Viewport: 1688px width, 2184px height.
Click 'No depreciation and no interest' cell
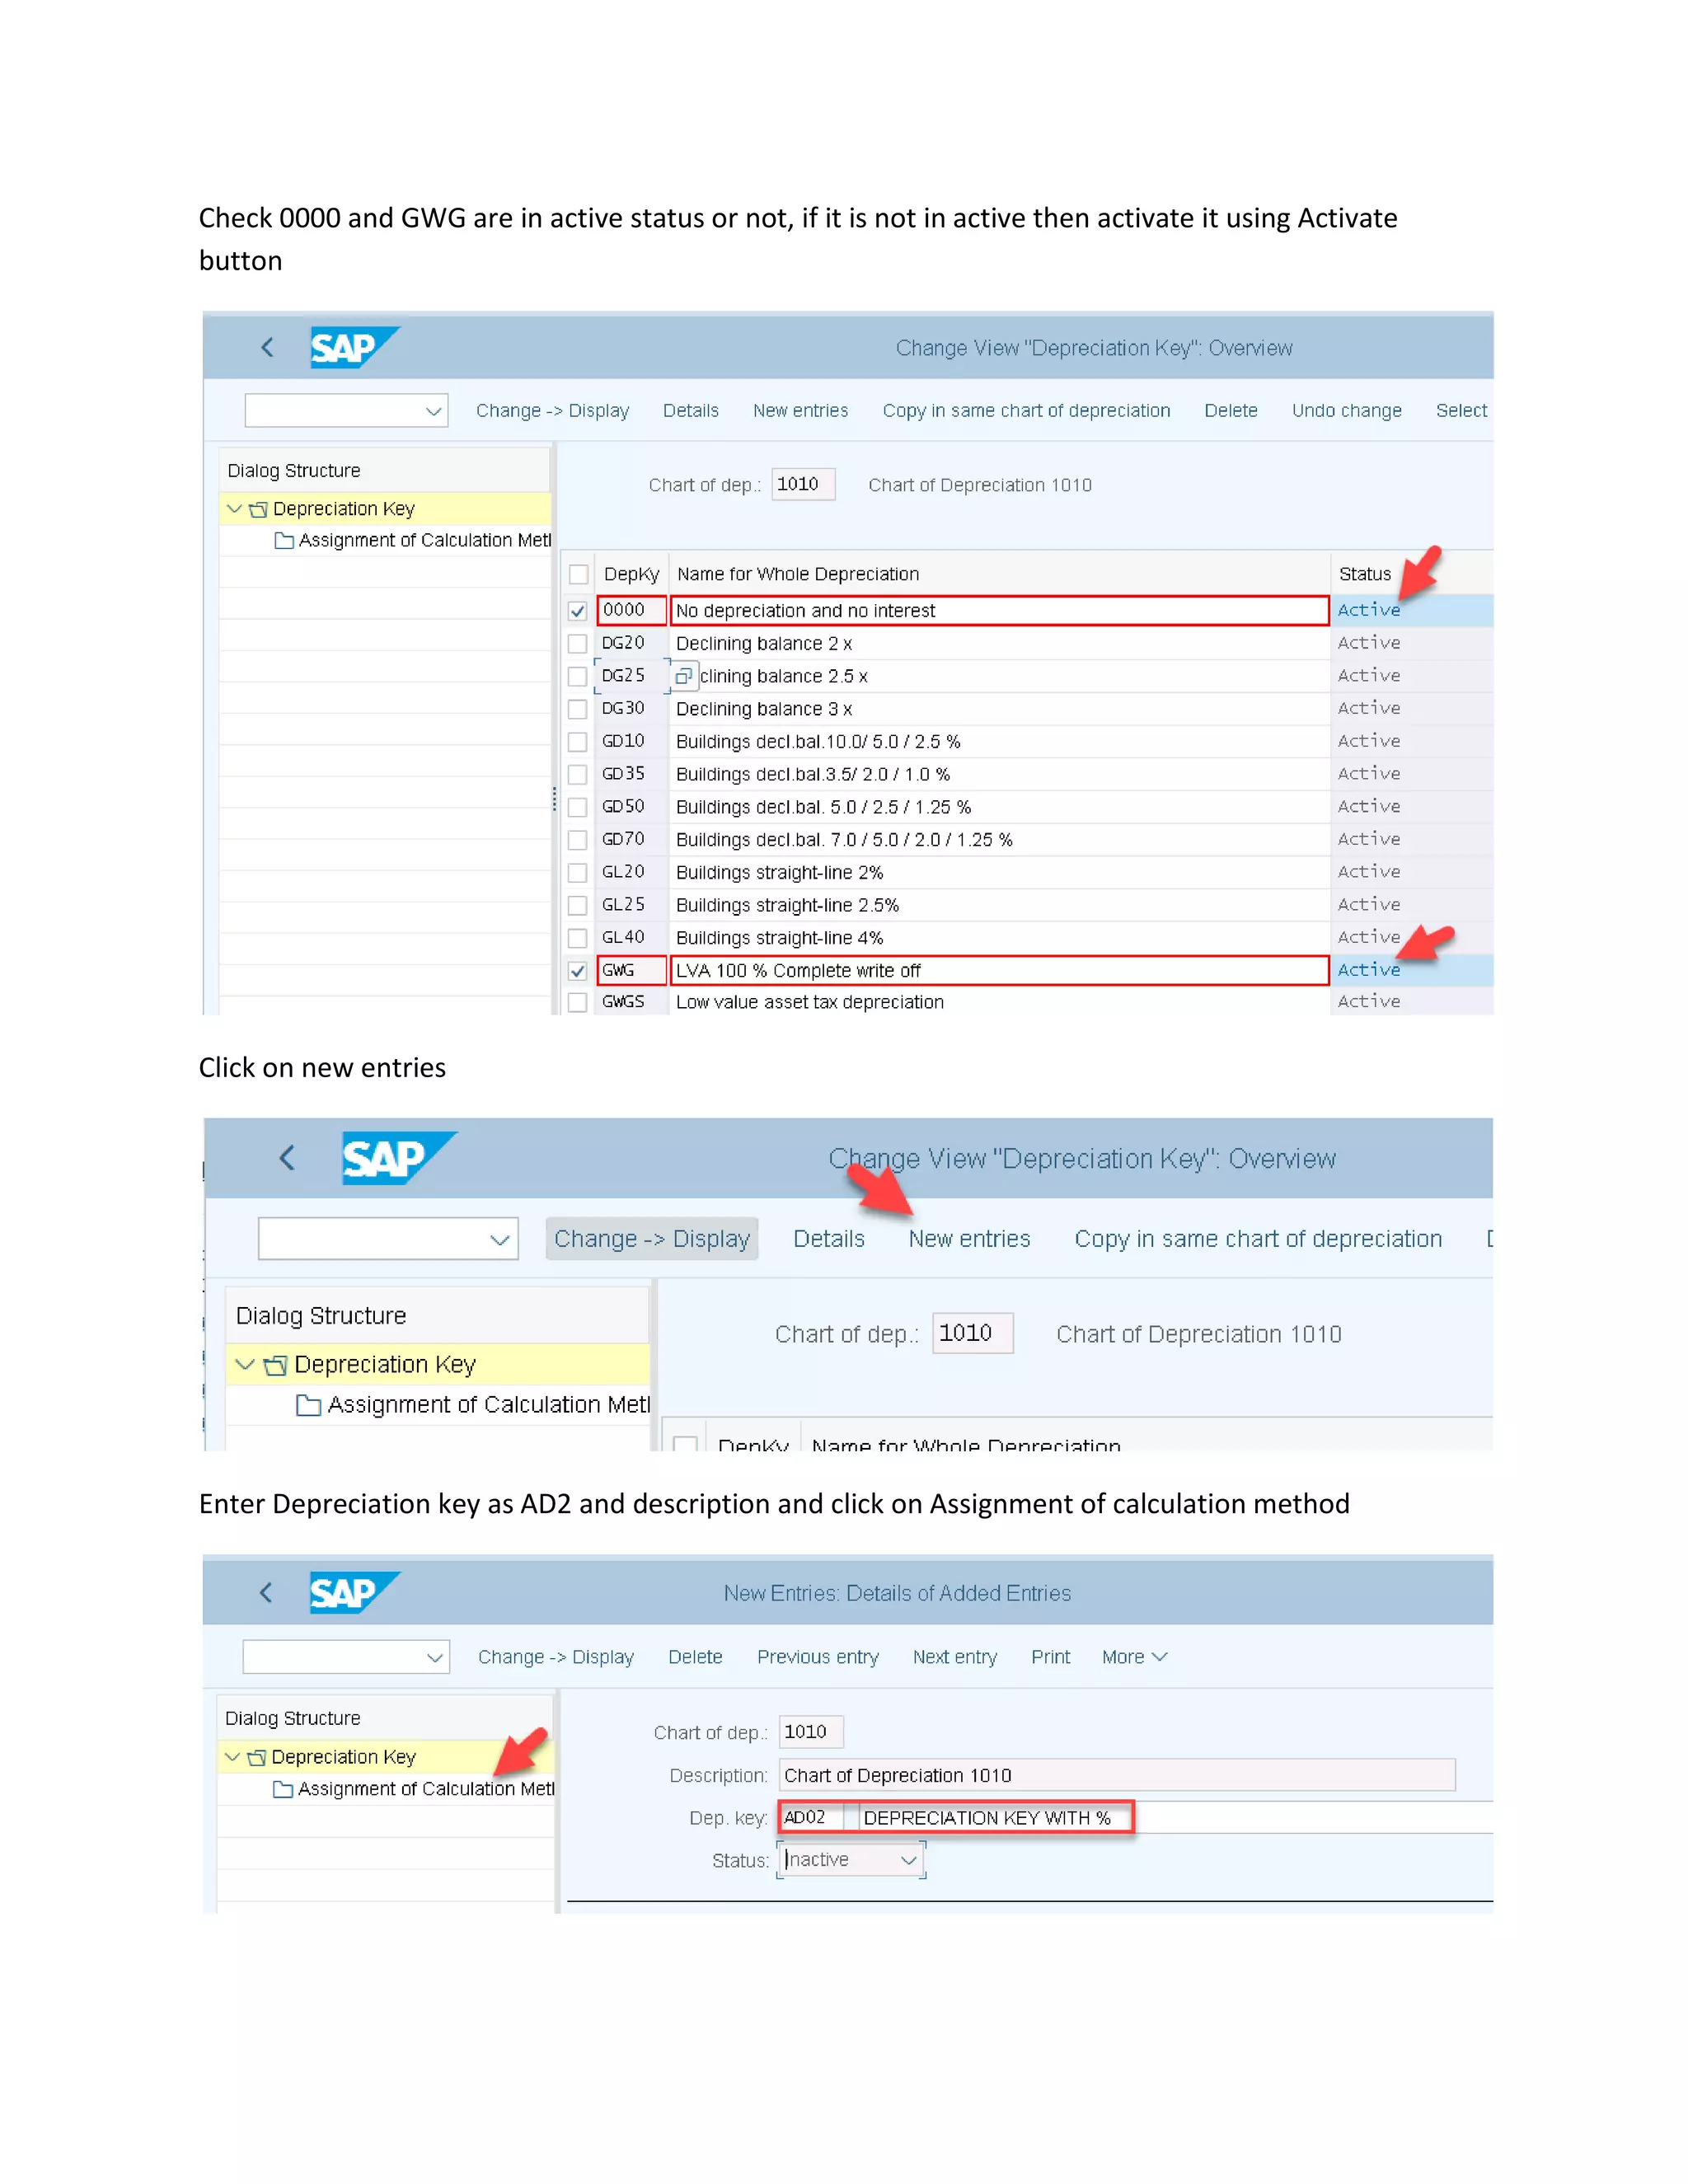999,610
